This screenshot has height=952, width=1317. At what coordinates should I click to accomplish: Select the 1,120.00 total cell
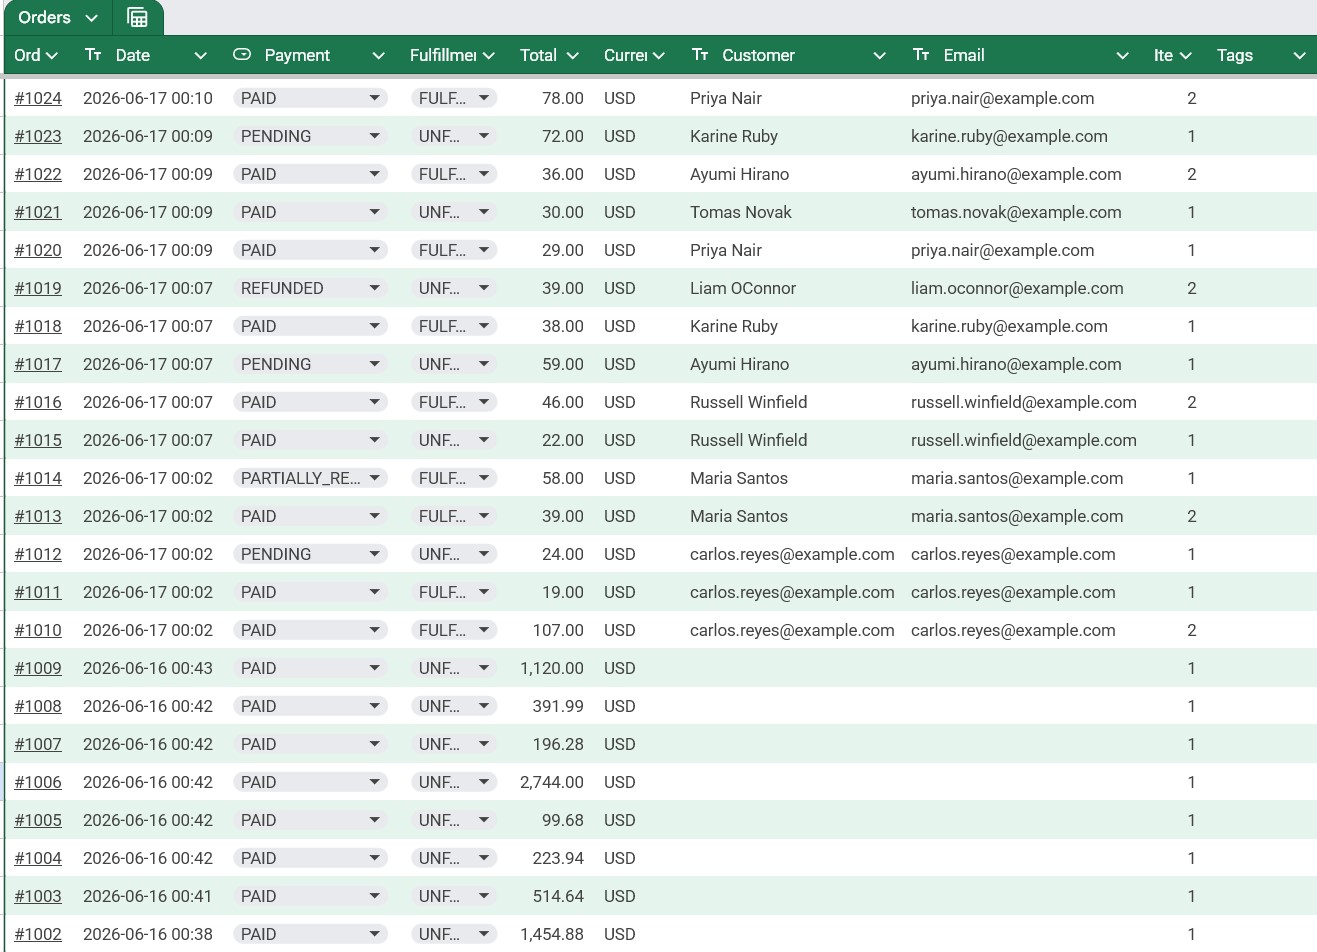tap(552, 668)
